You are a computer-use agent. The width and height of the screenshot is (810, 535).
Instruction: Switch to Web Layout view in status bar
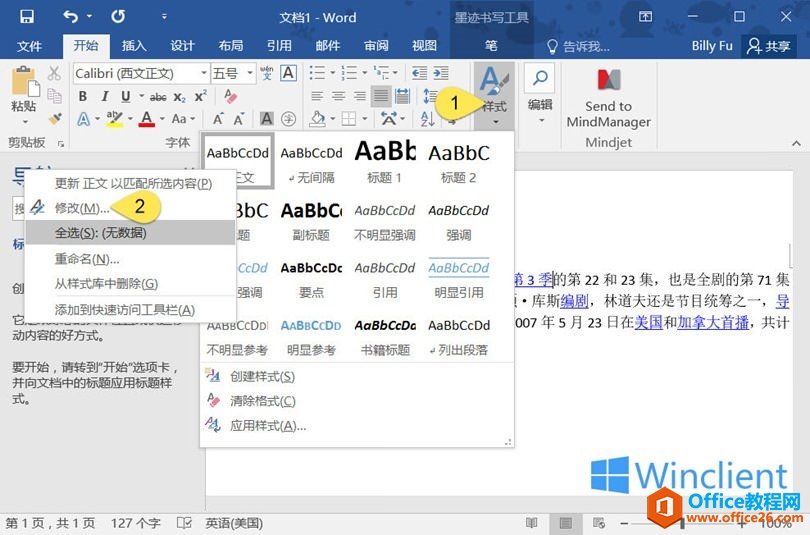coord(599,523)
